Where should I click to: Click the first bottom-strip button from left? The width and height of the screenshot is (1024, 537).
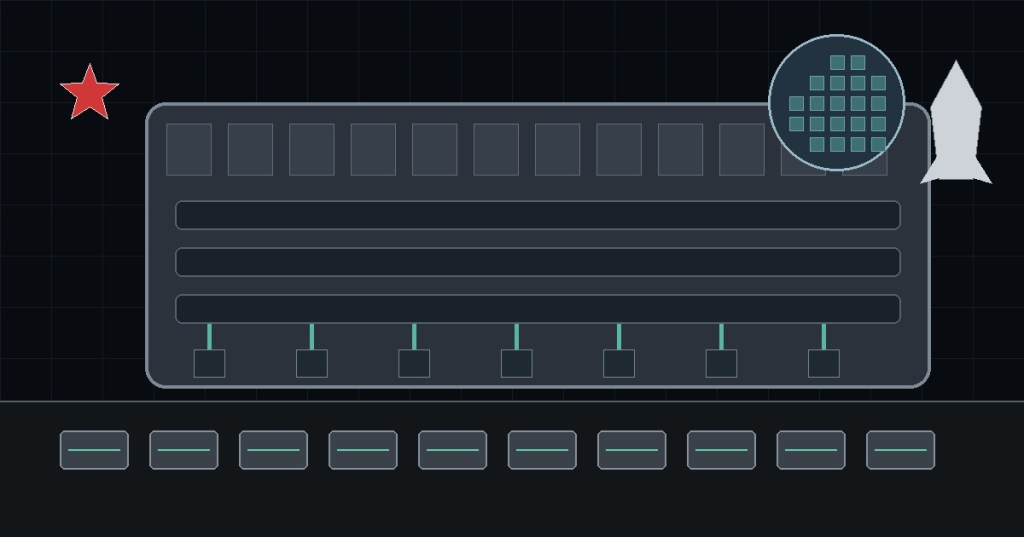[x=94, y=450]
